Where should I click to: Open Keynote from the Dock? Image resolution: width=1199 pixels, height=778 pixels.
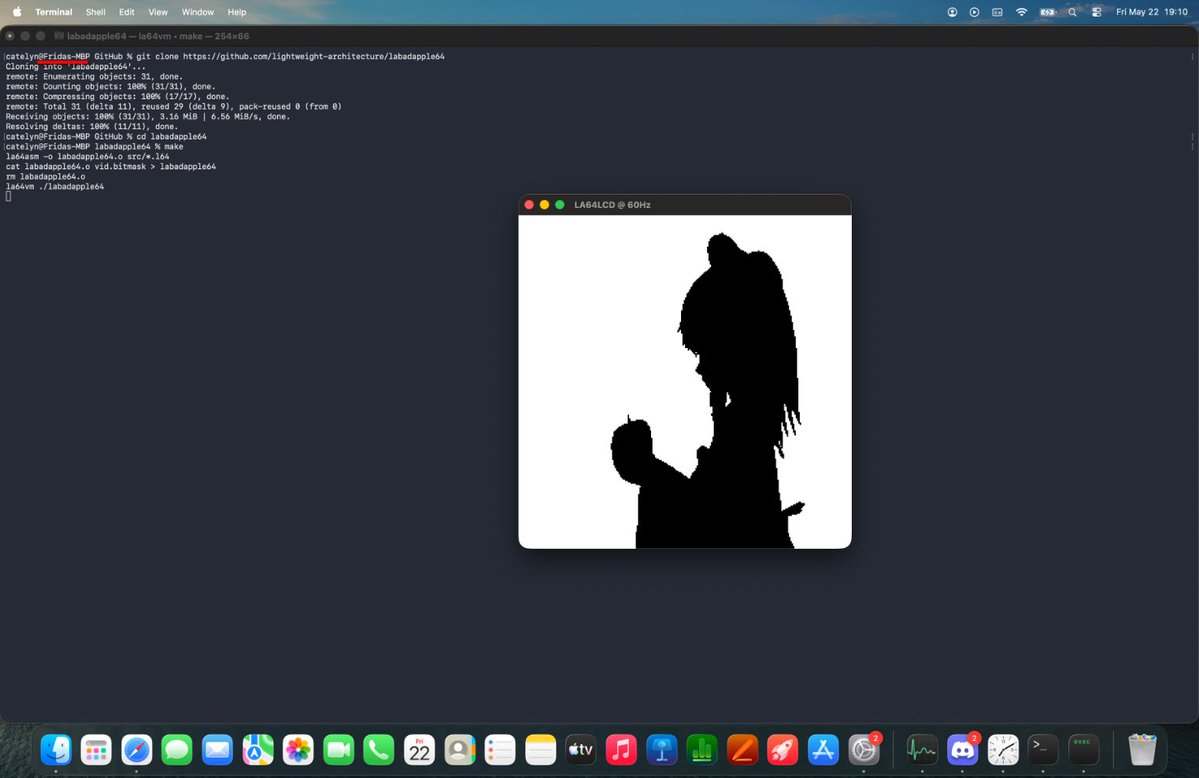click(x=661, y=750)
